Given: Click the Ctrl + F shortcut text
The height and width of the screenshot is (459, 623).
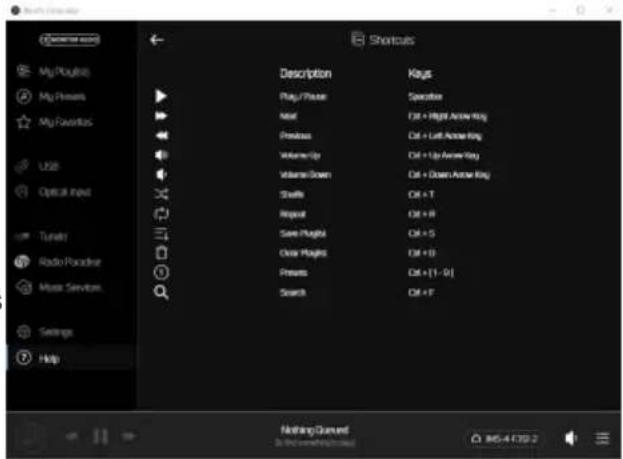Looking at the screenshot, I should [x=421, y=293].
